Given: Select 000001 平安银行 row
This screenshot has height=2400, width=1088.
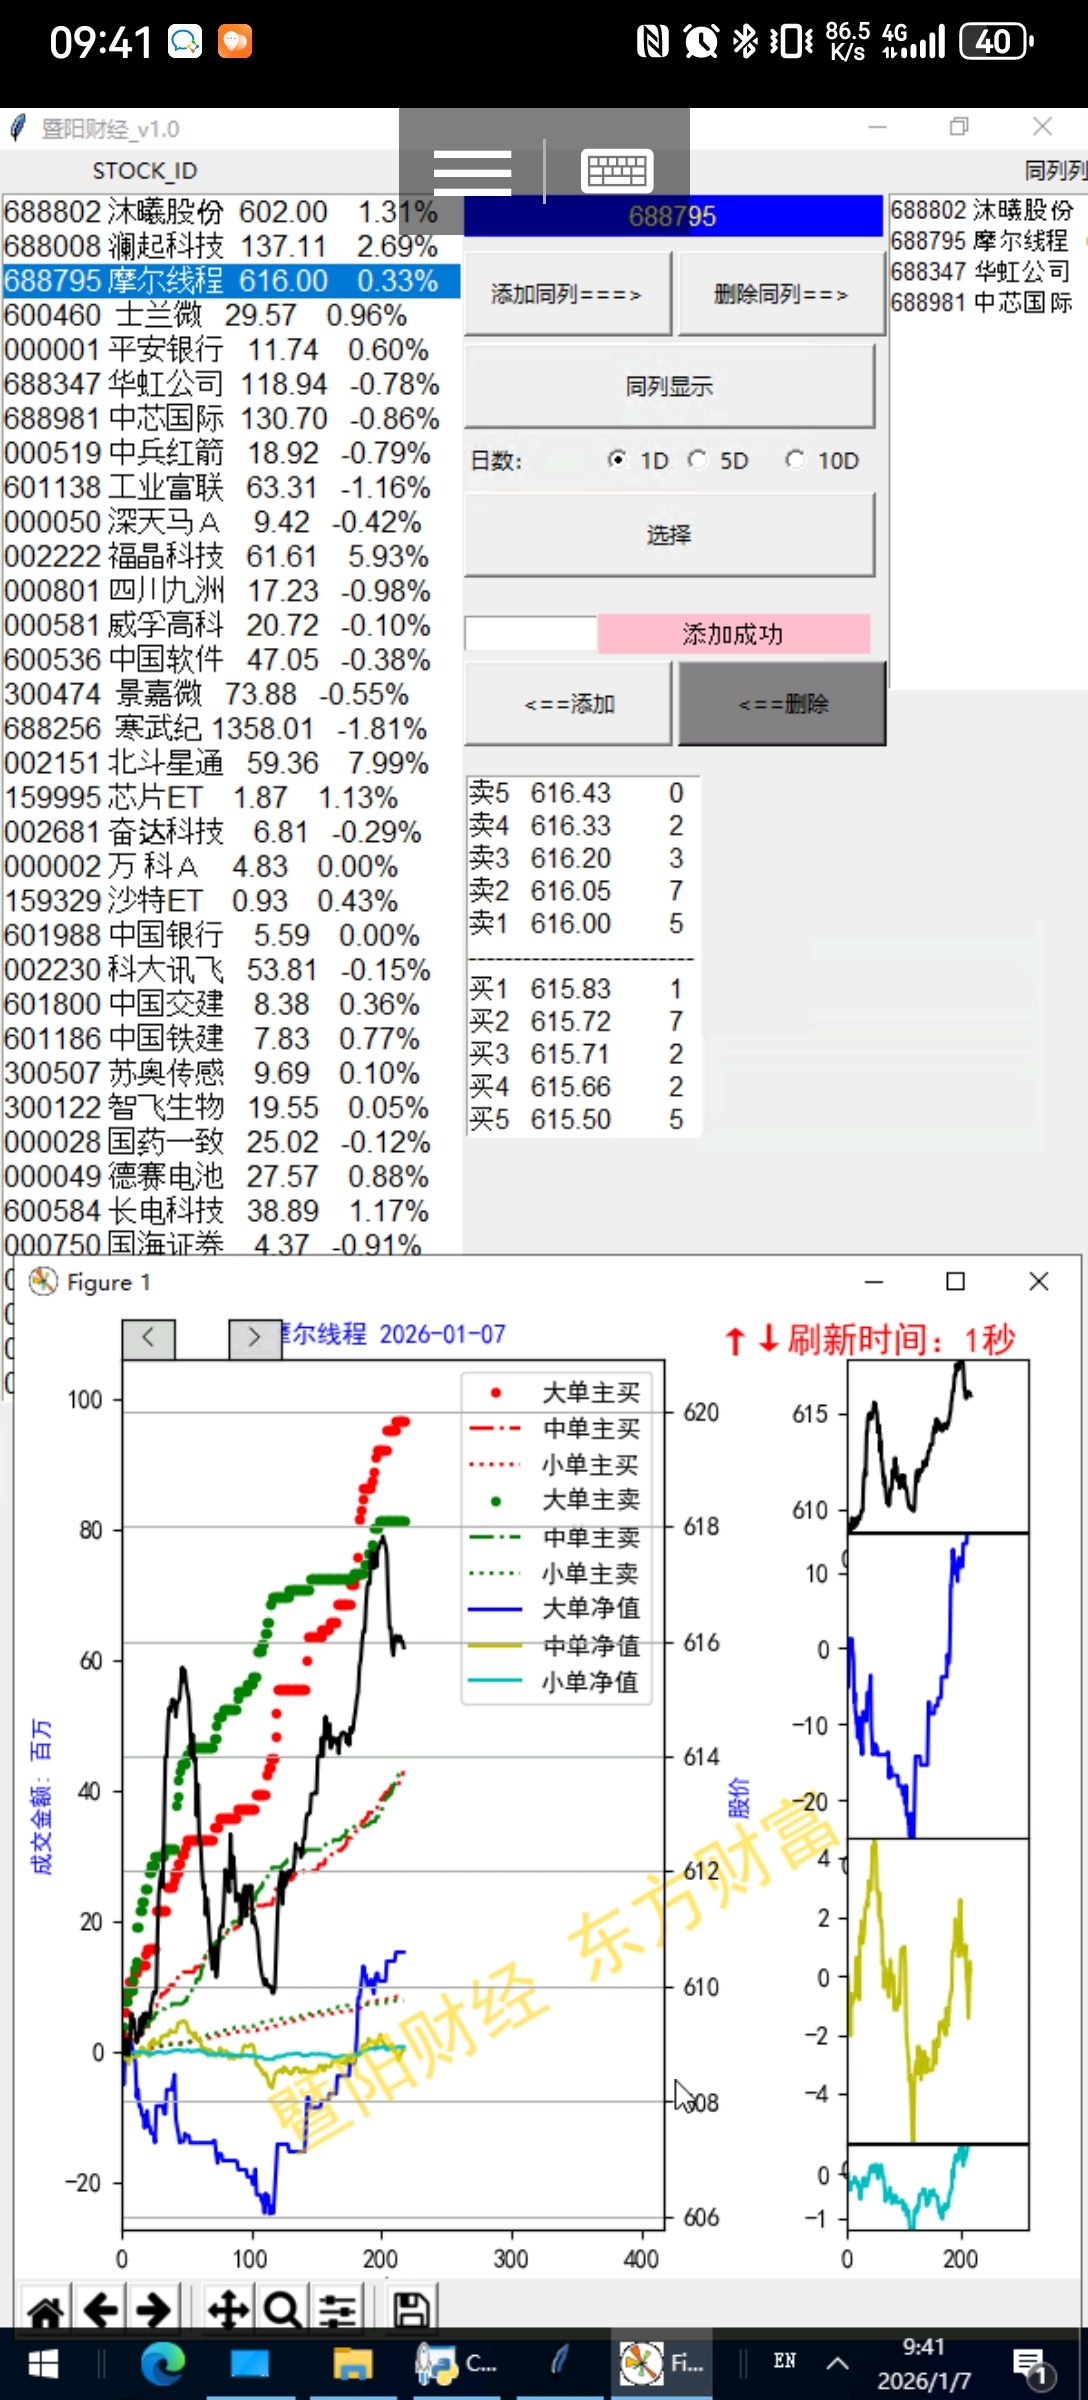Looking at the screenshot, I should [230, 350].
